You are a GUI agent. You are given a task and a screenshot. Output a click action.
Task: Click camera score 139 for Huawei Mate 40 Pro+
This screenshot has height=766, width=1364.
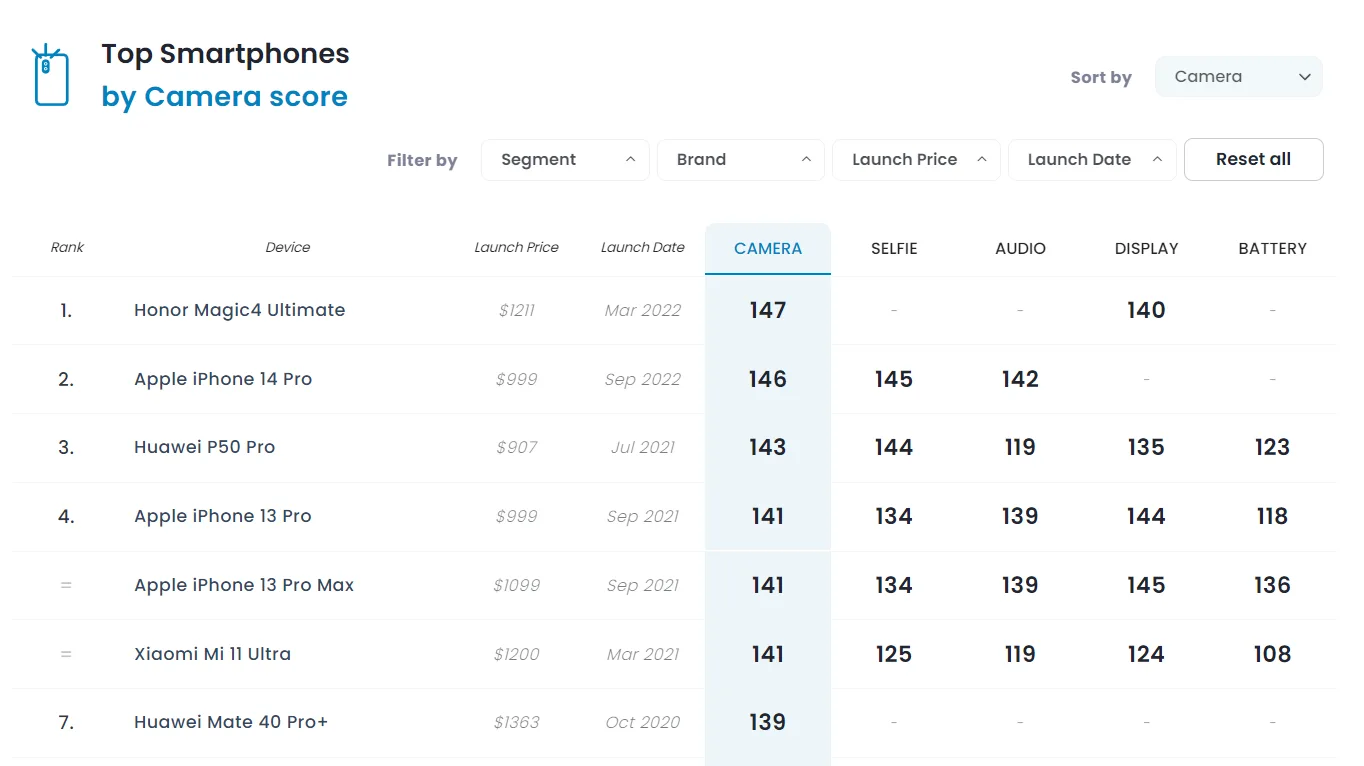coord(768,722)
